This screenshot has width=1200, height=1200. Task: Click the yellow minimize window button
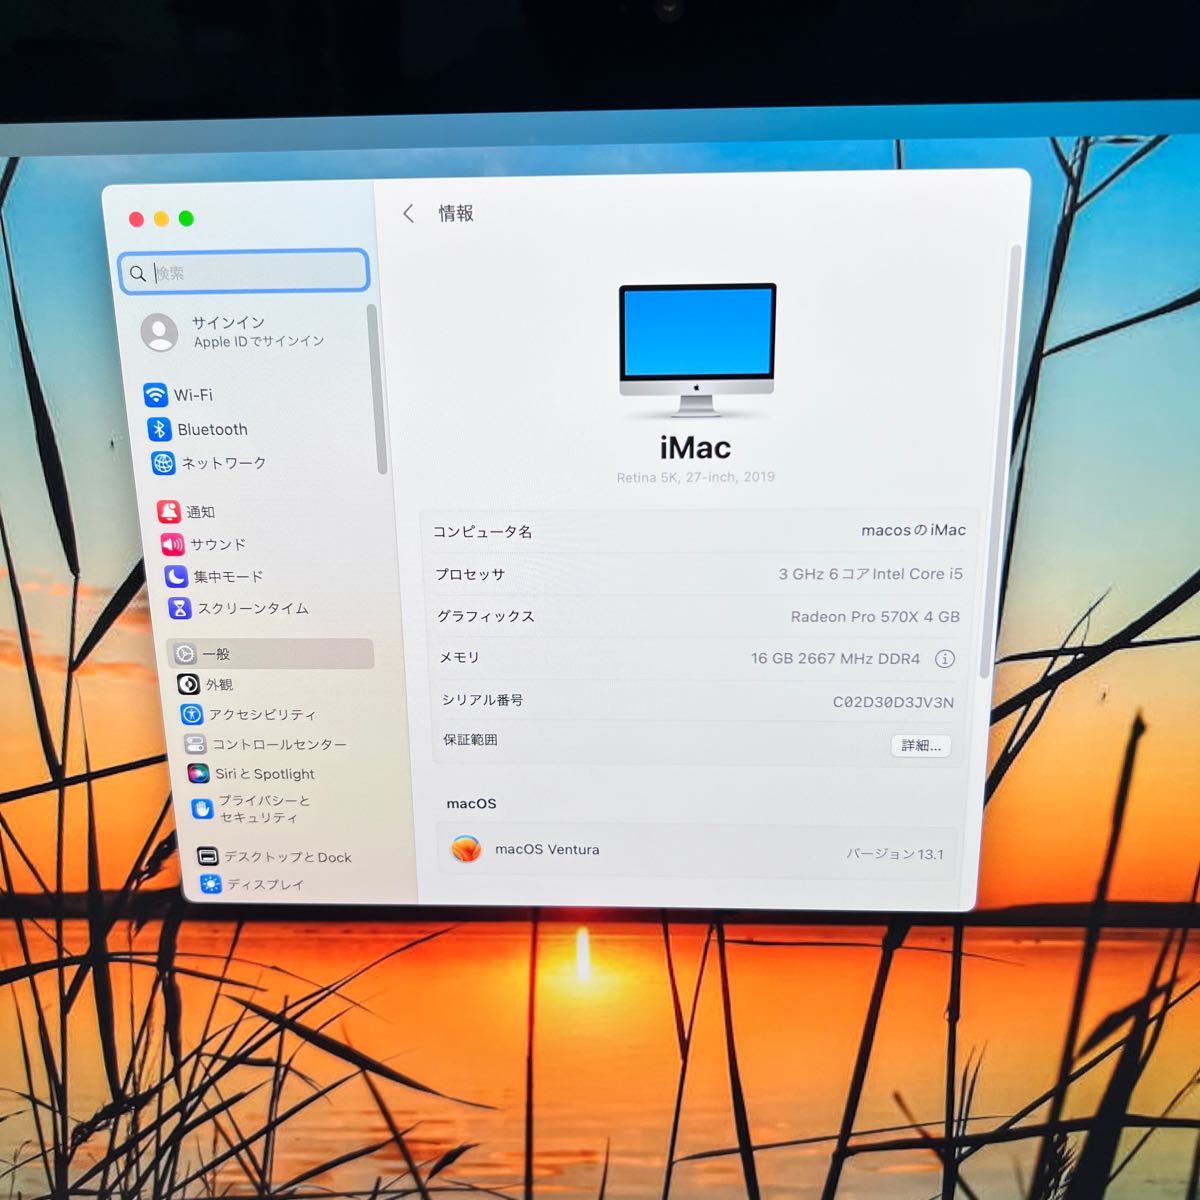pyautogui.click(x=161, y=218)
